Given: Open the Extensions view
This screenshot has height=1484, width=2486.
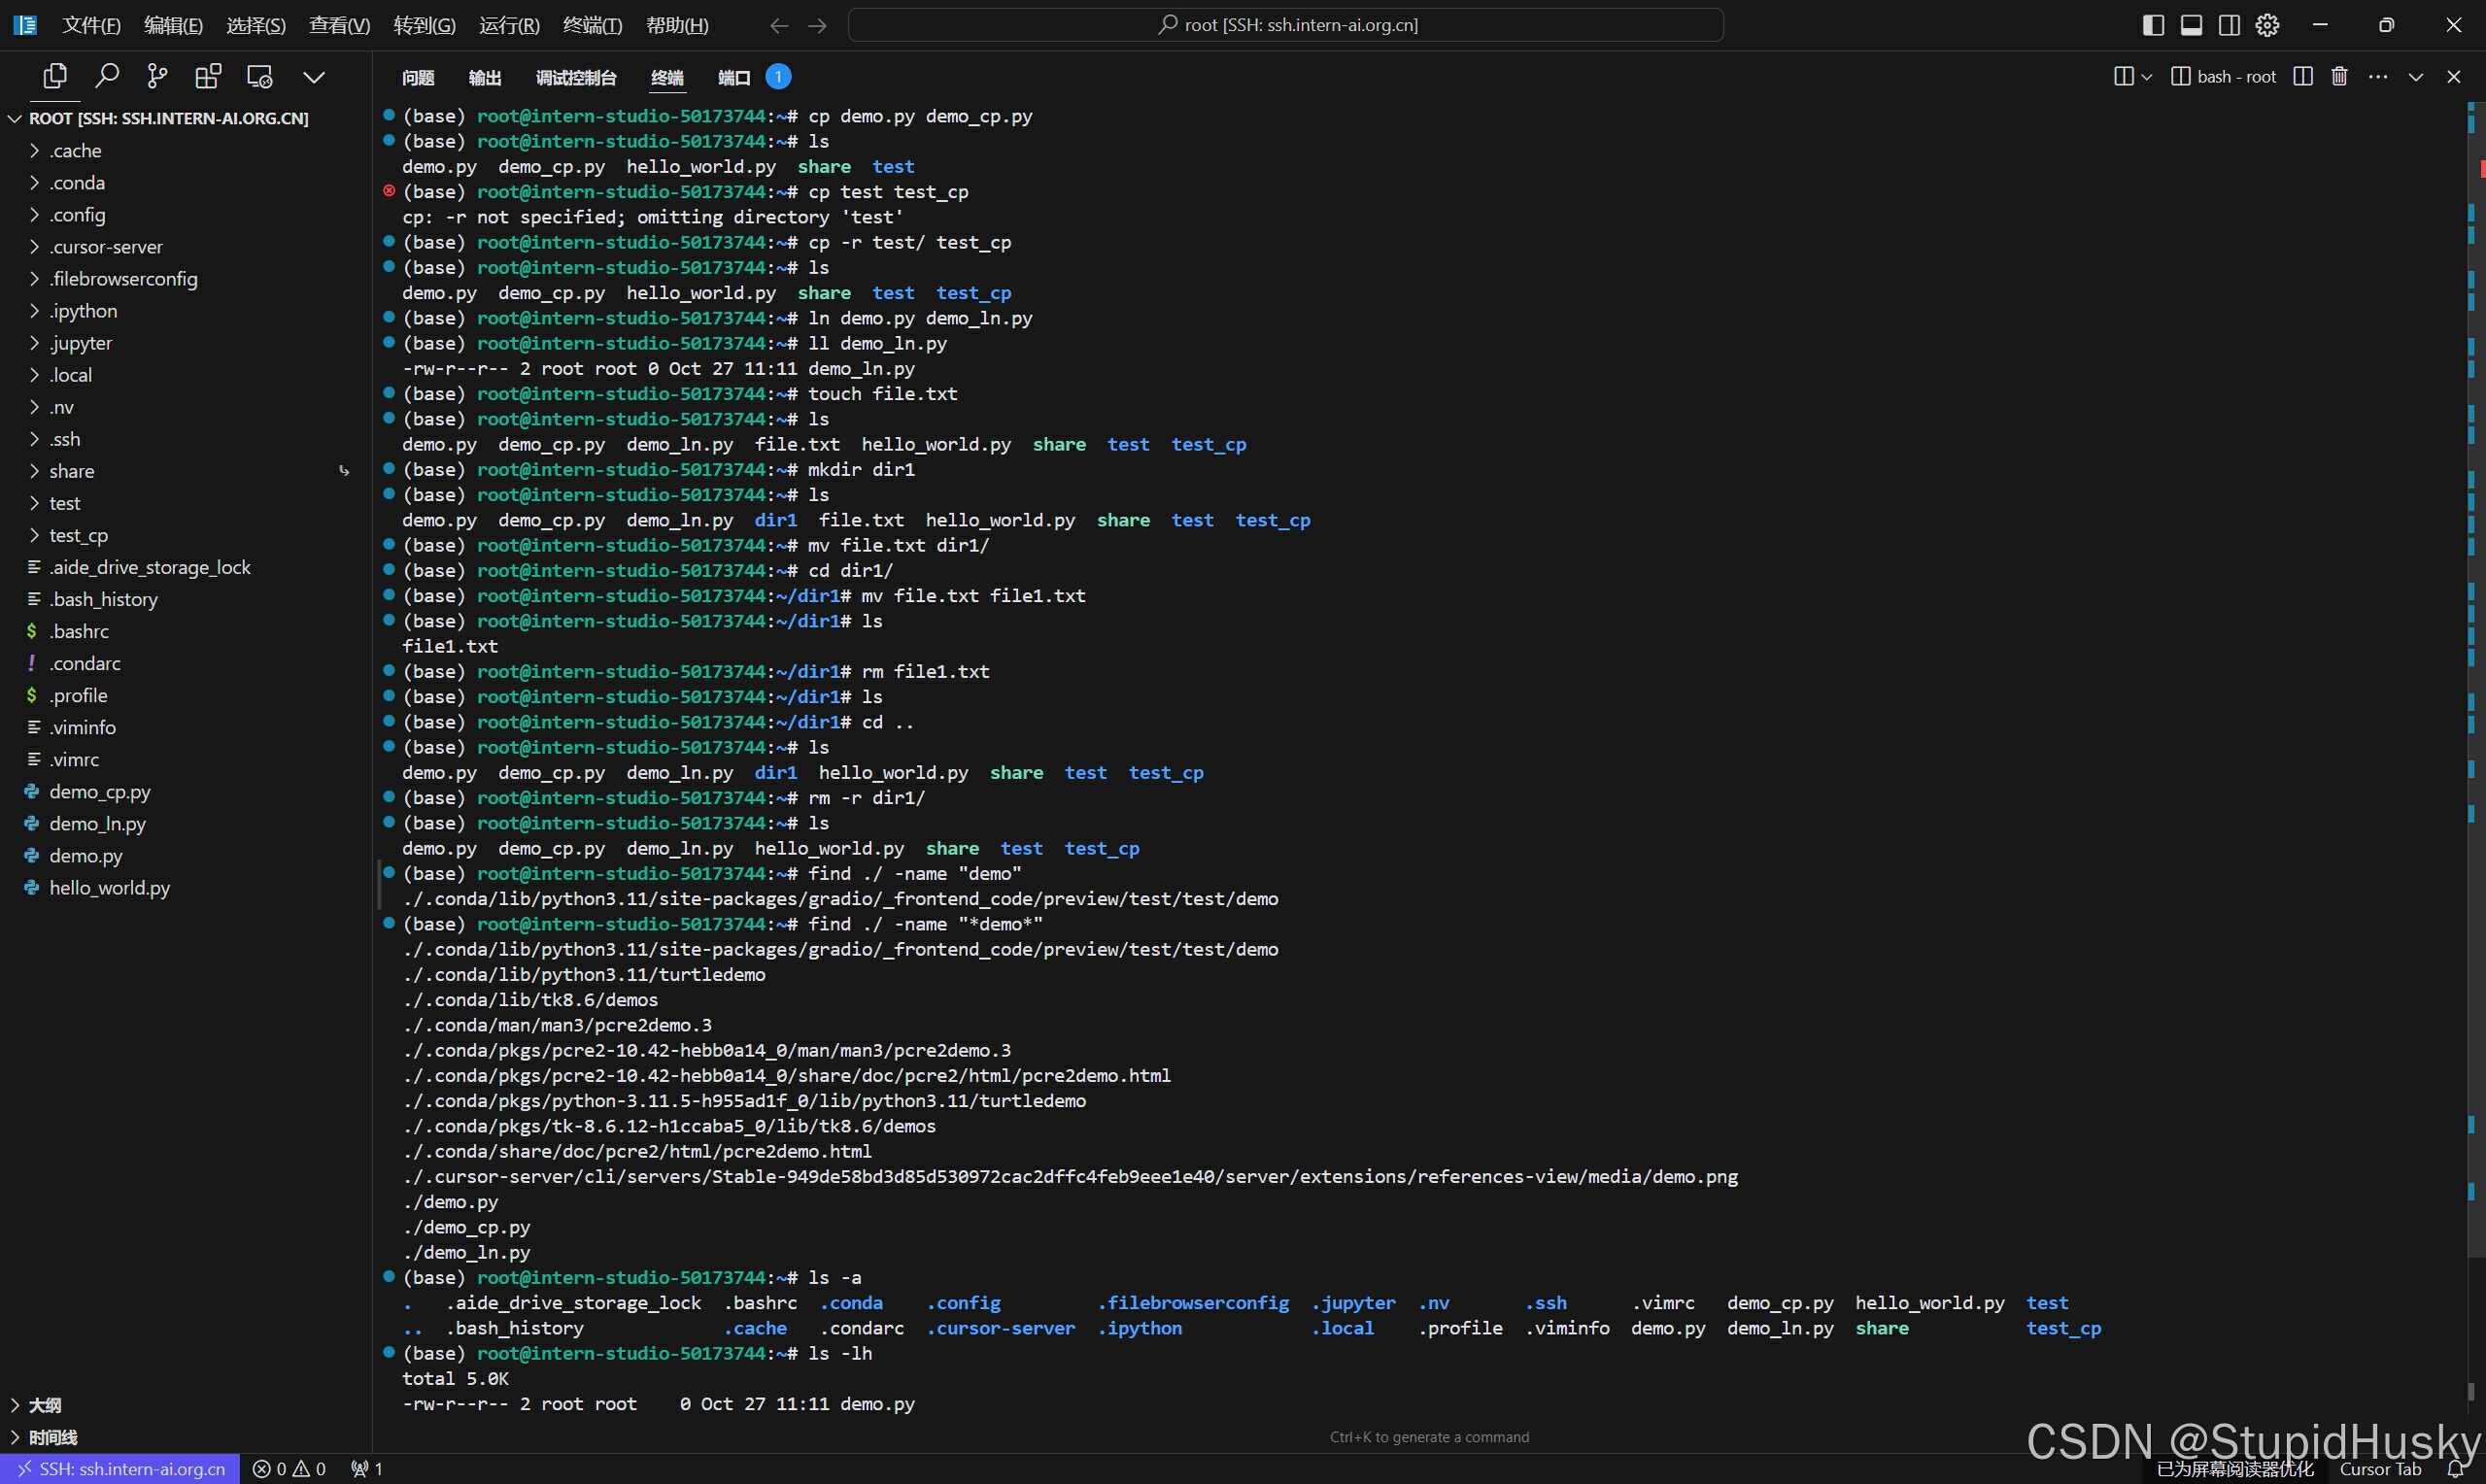Looking at the screenshot, I should 208,75.
